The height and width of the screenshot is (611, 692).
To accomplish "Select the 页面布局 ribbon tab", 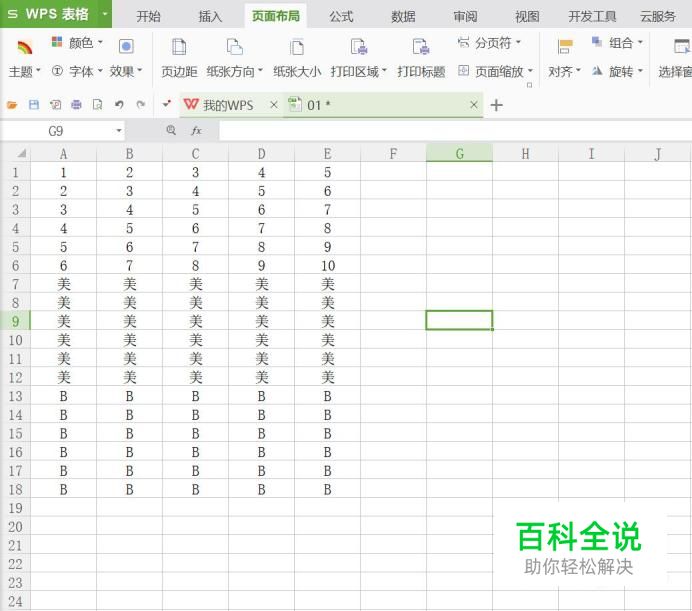I will 275,16.
